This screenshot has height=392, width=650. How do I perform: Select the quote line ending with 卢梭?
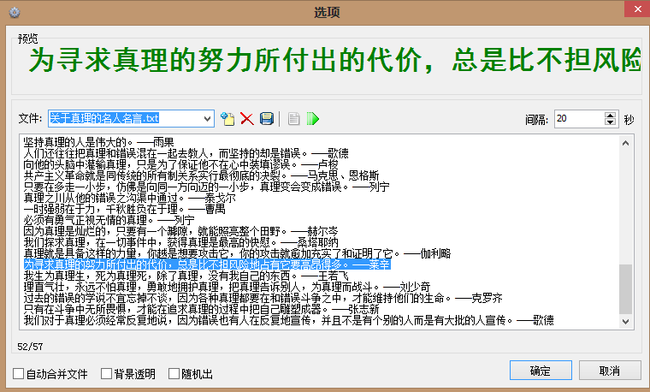coord(181,165)
